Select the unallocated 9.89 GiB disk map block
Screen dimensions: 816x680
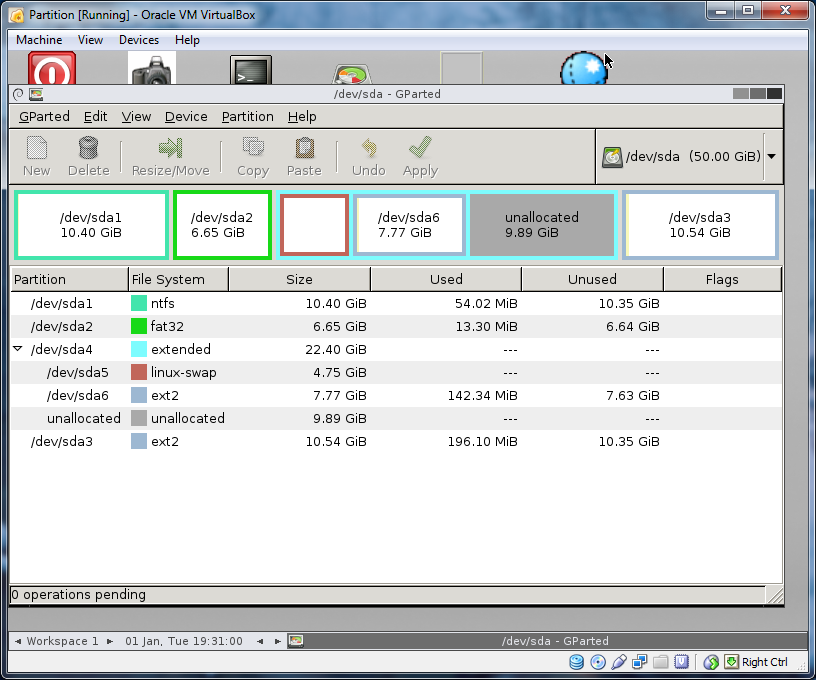[x=542, y=225]
